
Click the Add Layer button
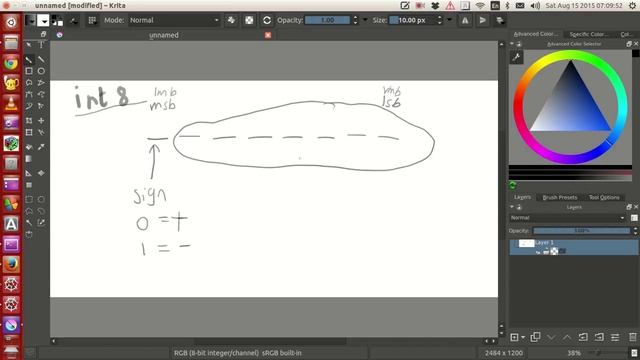tap(514, 337)
